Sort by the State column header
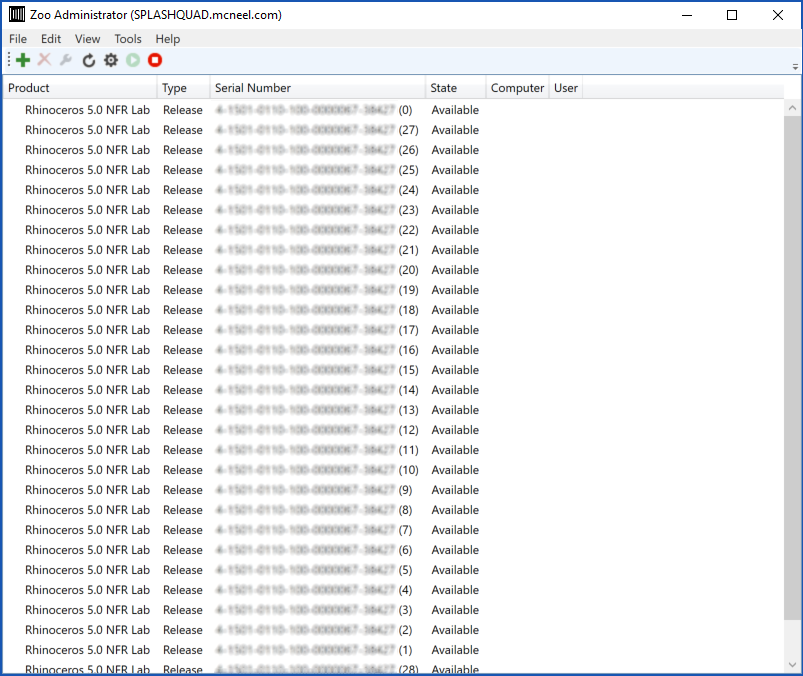 (x=455, y=88)
